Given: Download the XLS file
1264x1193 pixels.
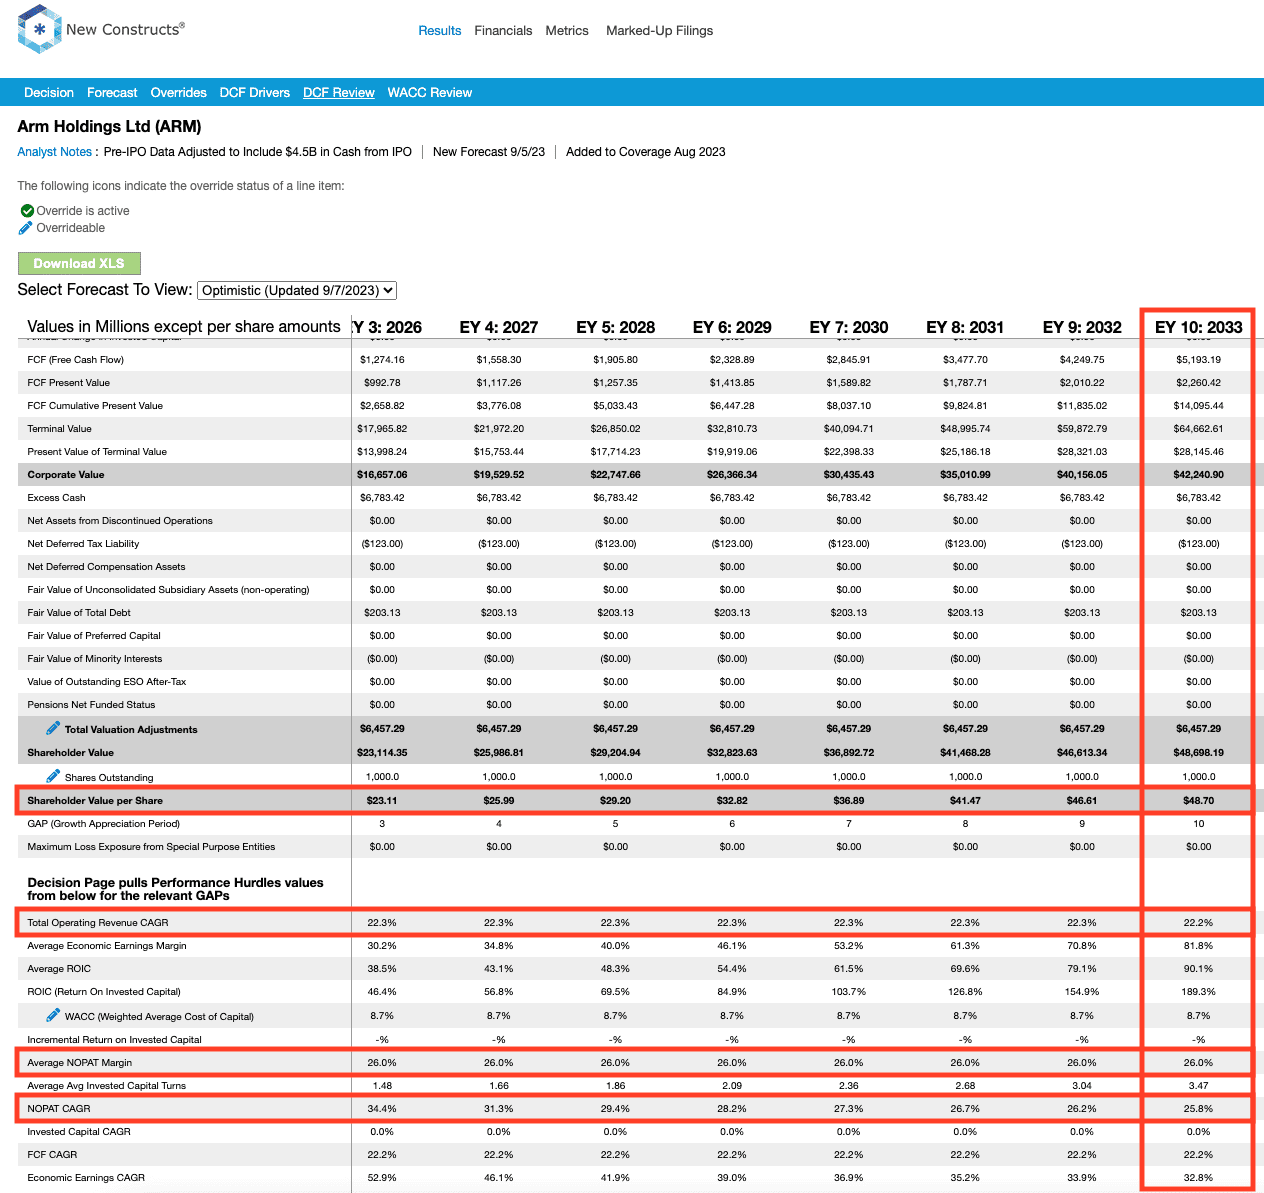Looking at the screenshot, I should pyautogui.click(x=79, y=263).
